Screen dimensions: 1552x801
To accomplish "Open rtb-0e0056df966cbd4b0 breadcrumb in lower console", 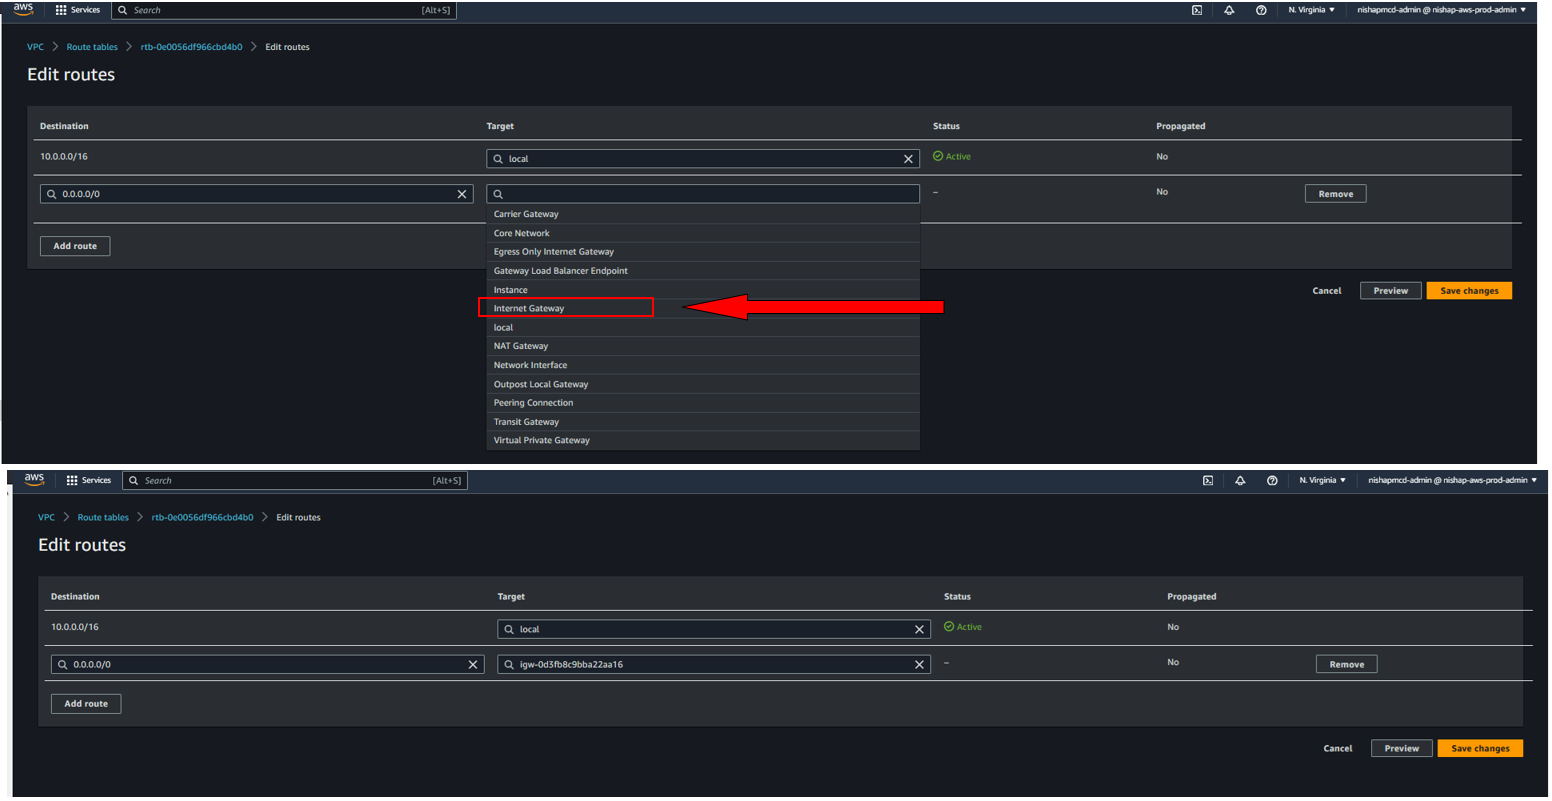I will 202,518.
